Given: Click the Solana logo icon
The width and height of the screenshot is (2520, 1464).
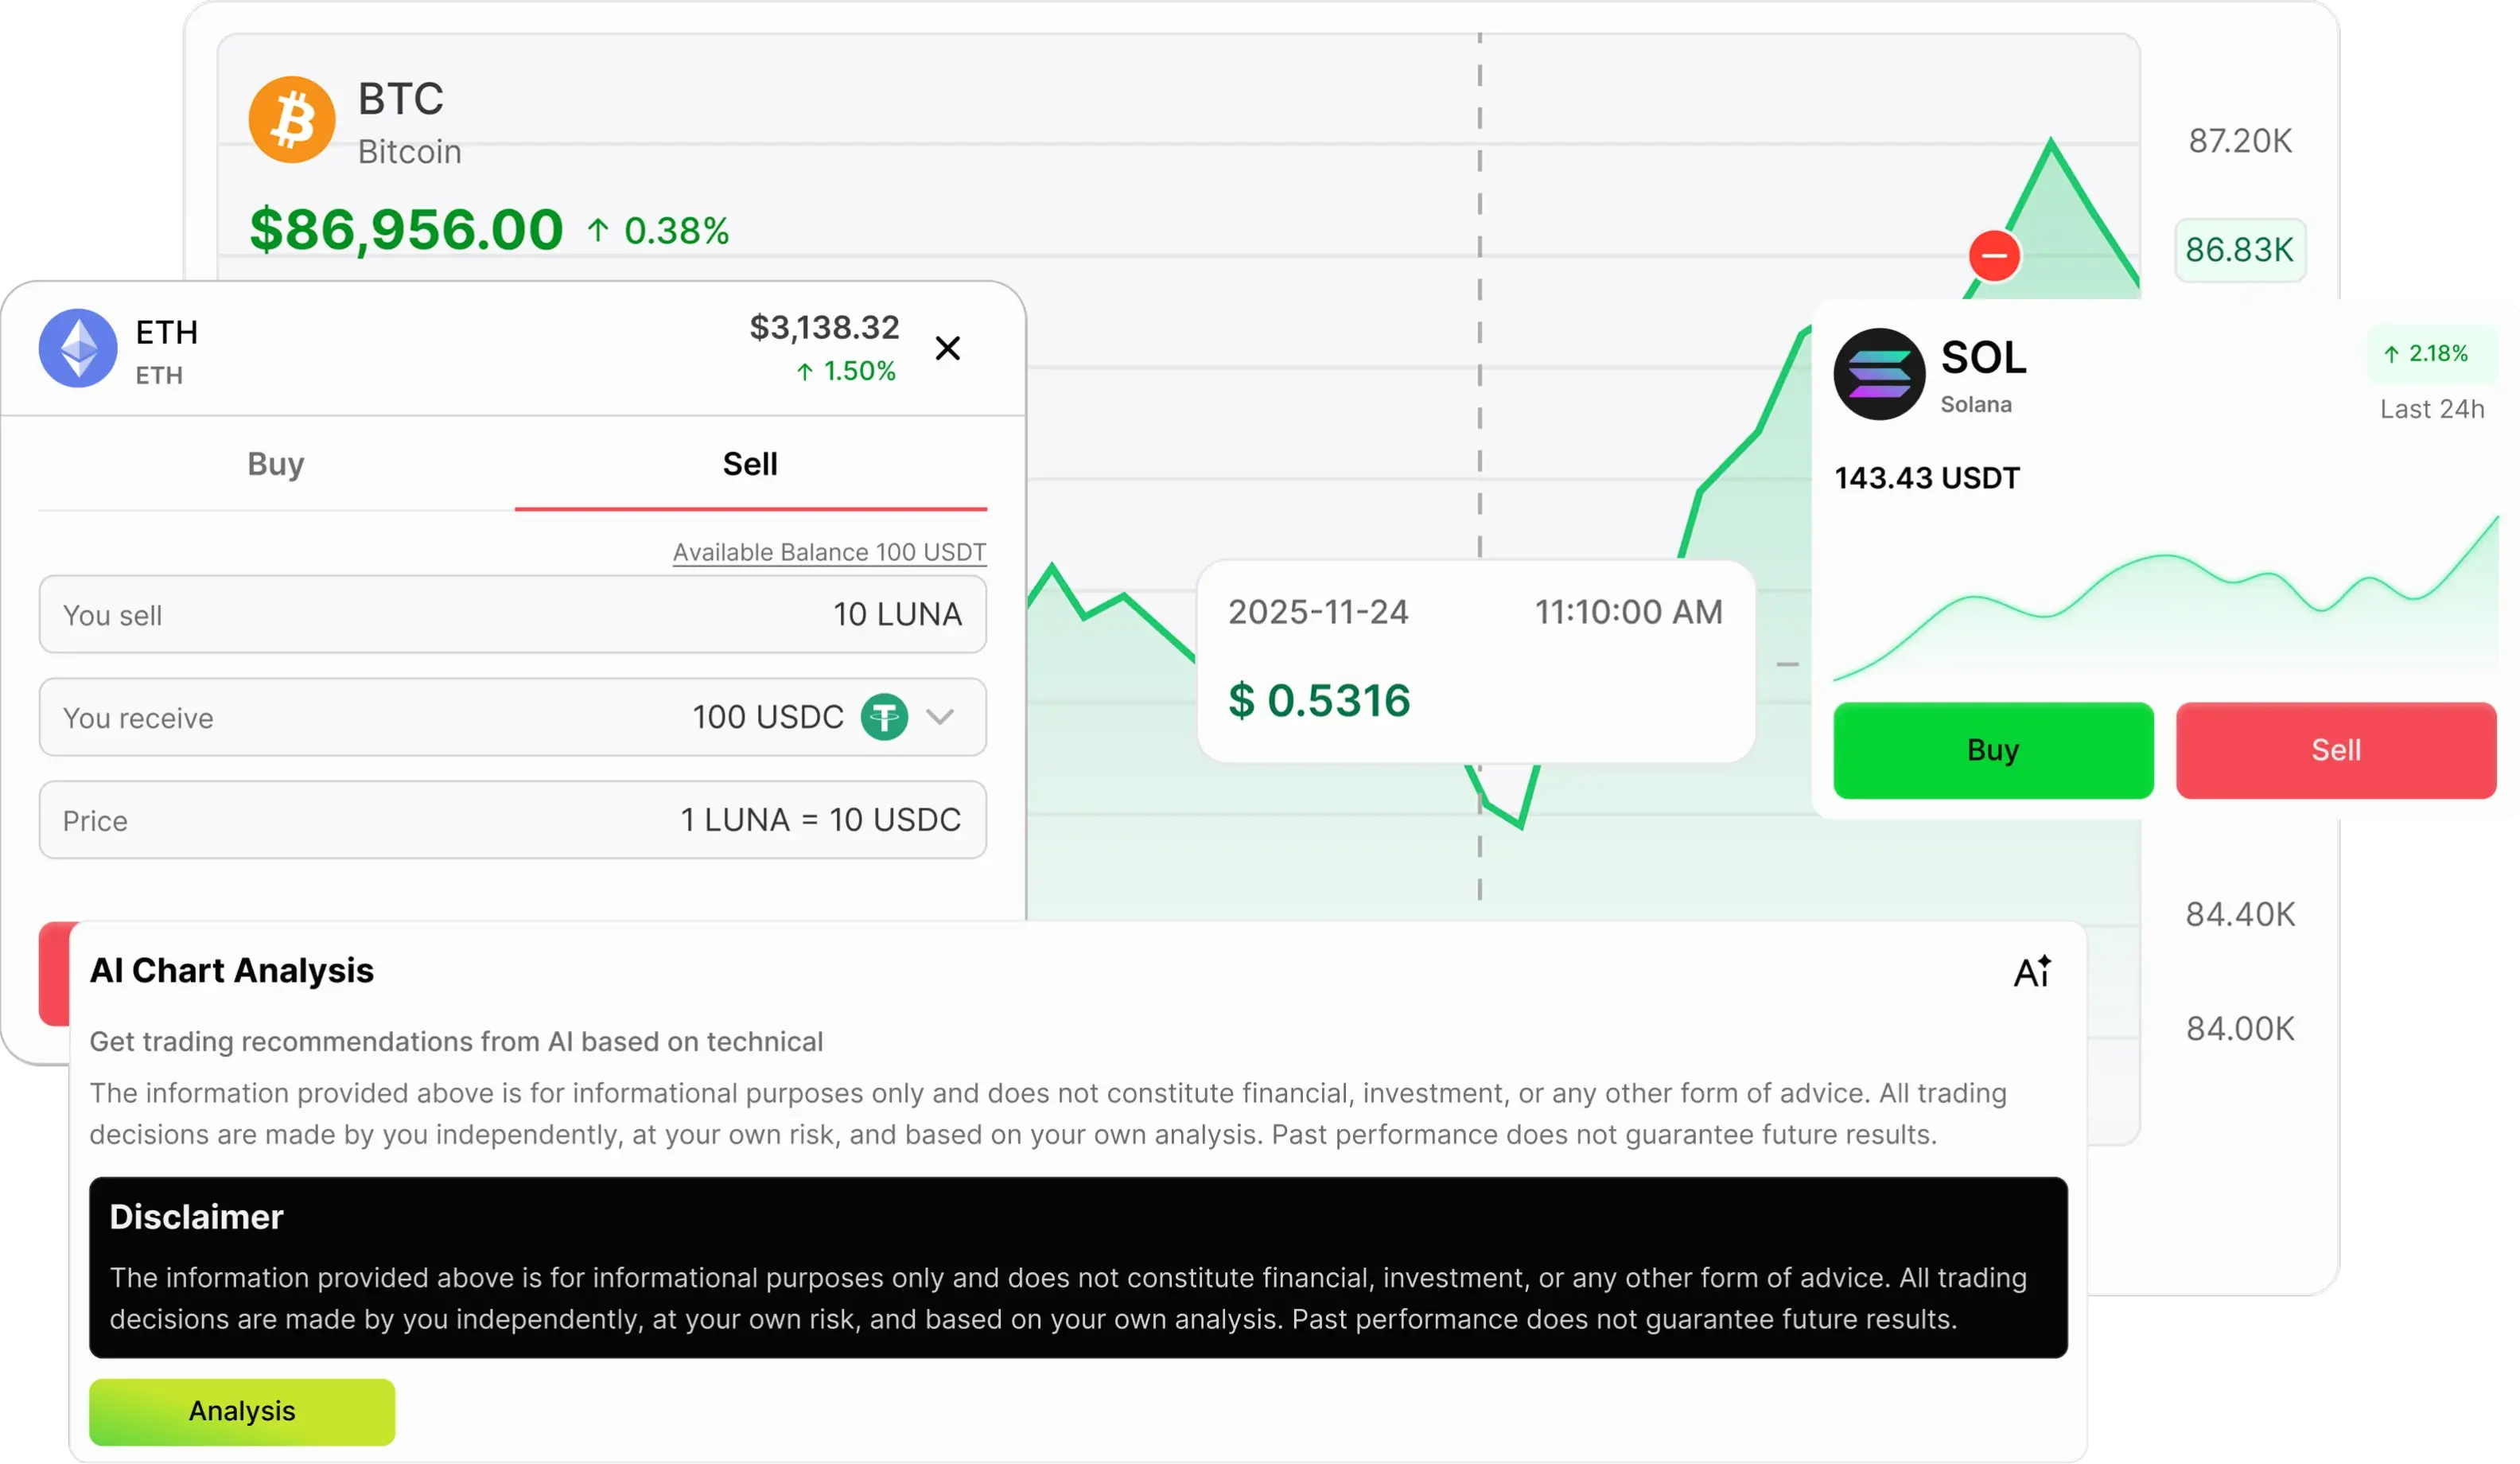Looking at the screenshot, I should (x=1879, y=374).
